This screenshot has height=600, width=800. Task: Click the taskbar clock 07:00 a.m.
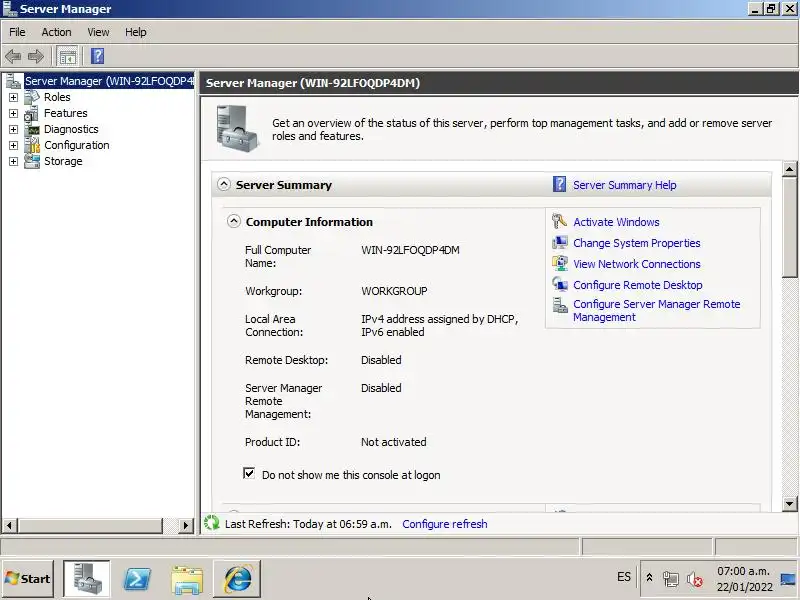click(743, 571)
